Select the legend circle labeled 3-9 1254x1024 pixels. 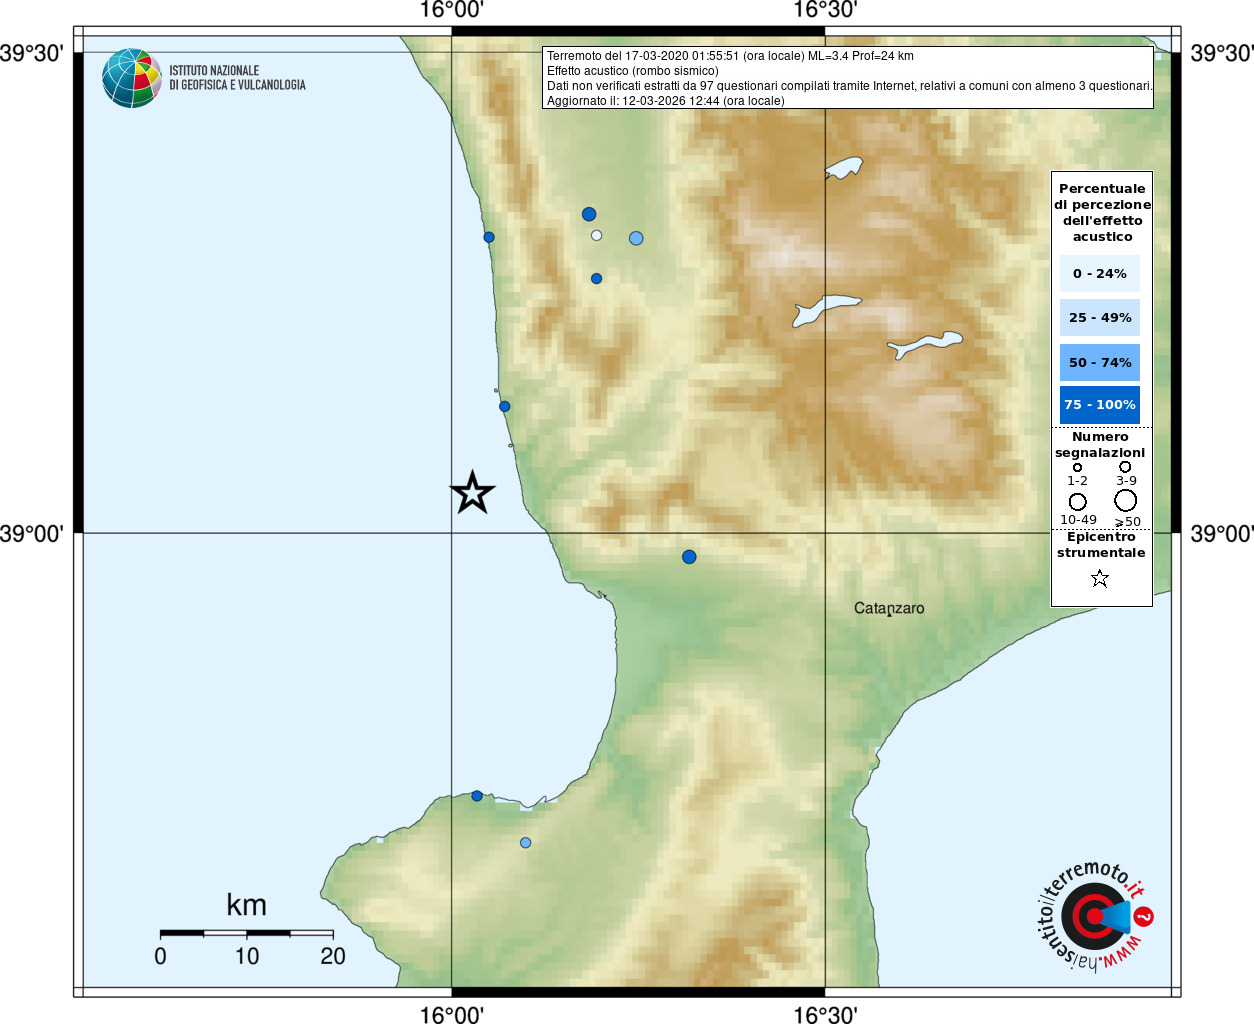click(1125, 466)
